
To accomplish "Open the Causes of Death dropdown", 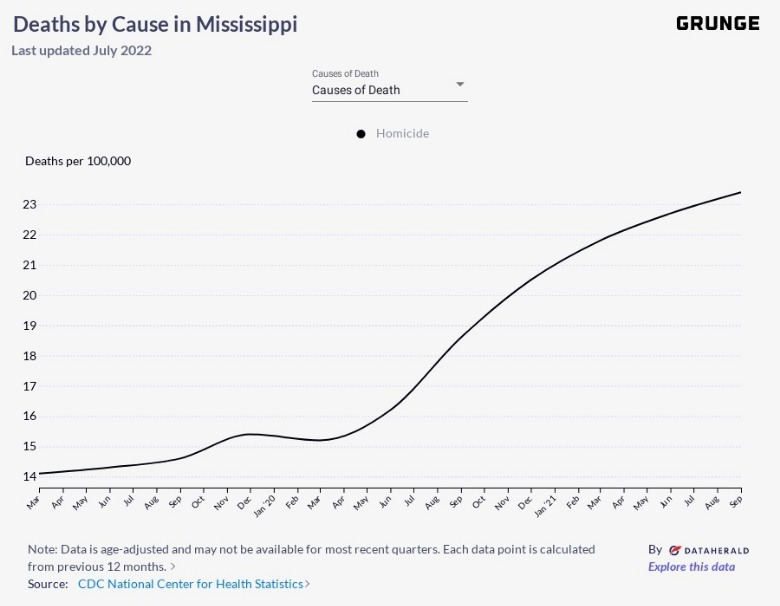I will (389, 90).
